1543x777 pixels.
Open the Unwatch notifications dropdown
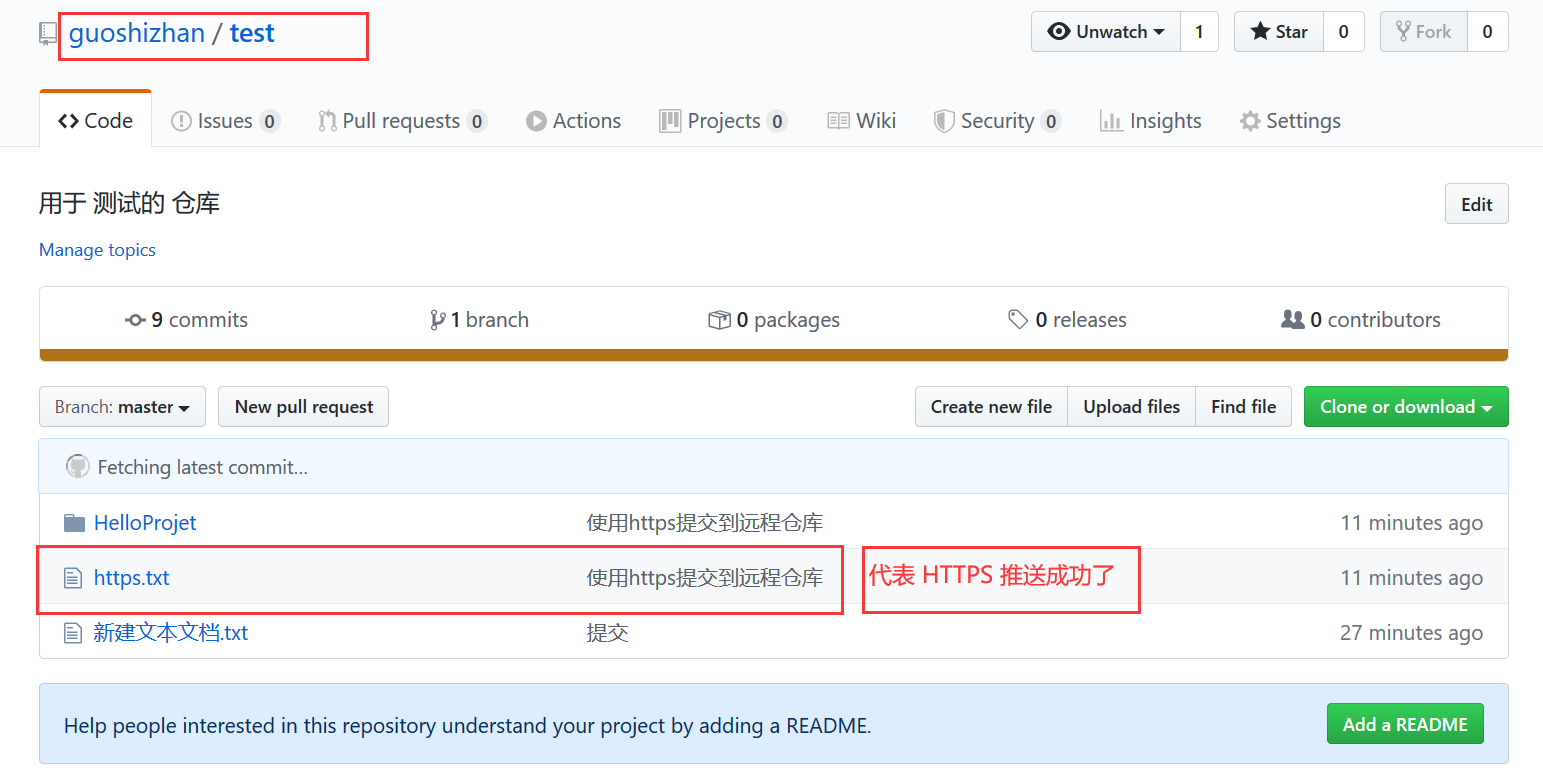(x=1106, y=32)
